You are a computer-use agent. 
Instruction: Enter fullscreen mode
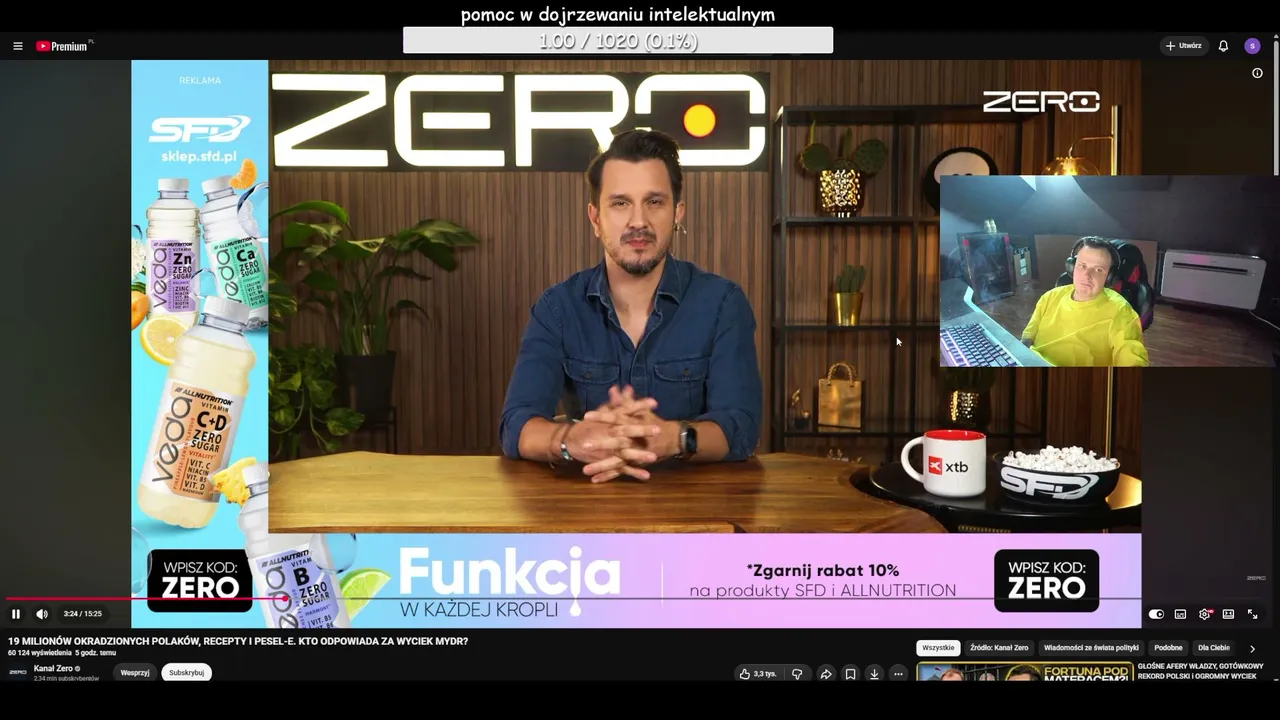coord(1252,614)
